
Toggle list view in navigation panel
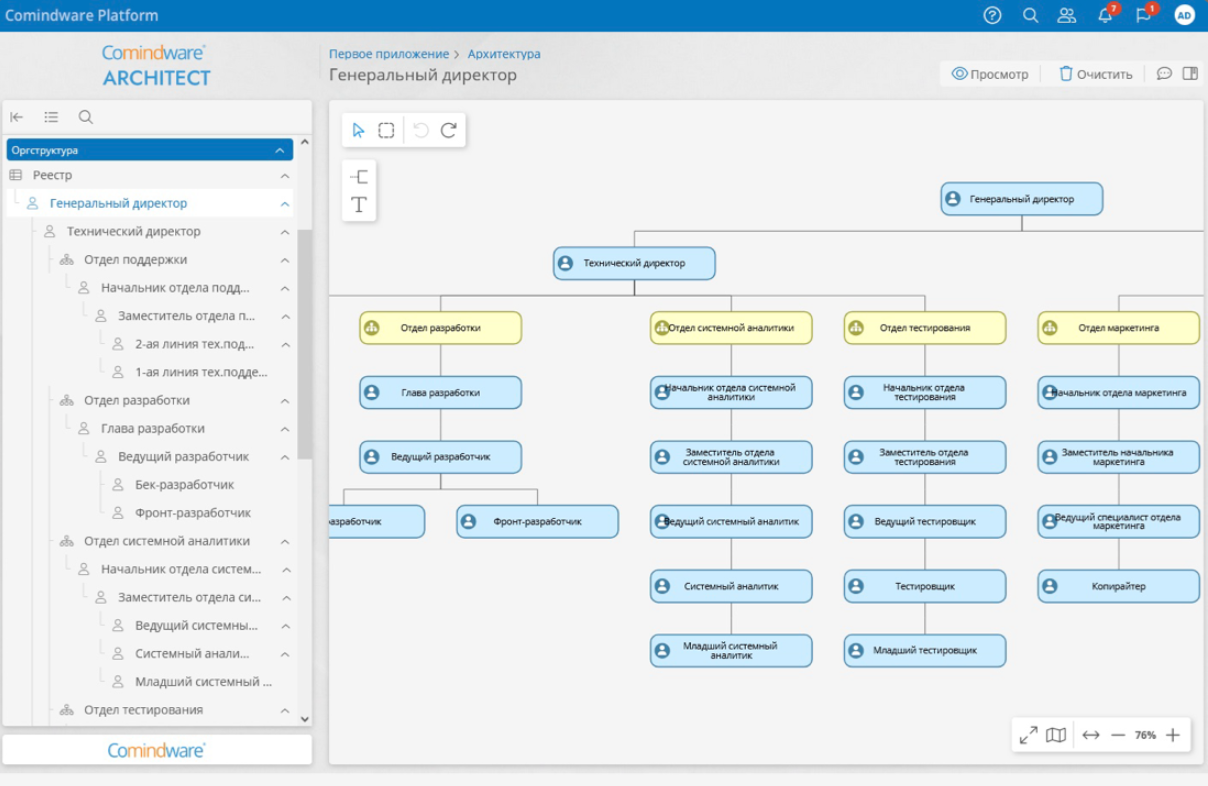(51, 117)
